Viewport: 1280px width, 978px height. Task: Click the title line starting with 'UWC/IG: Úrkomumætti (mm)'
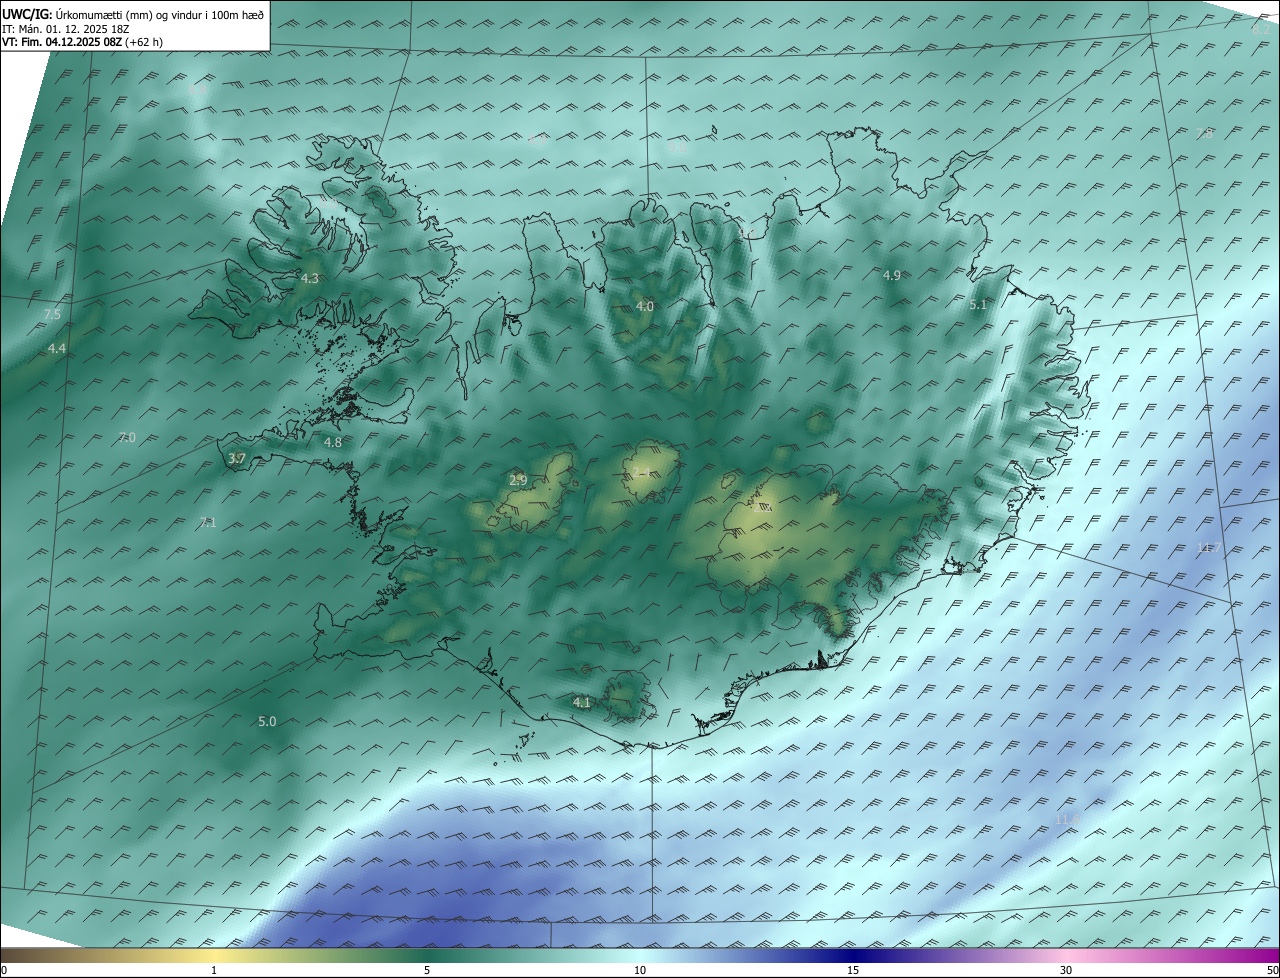(x=133, y=14)
